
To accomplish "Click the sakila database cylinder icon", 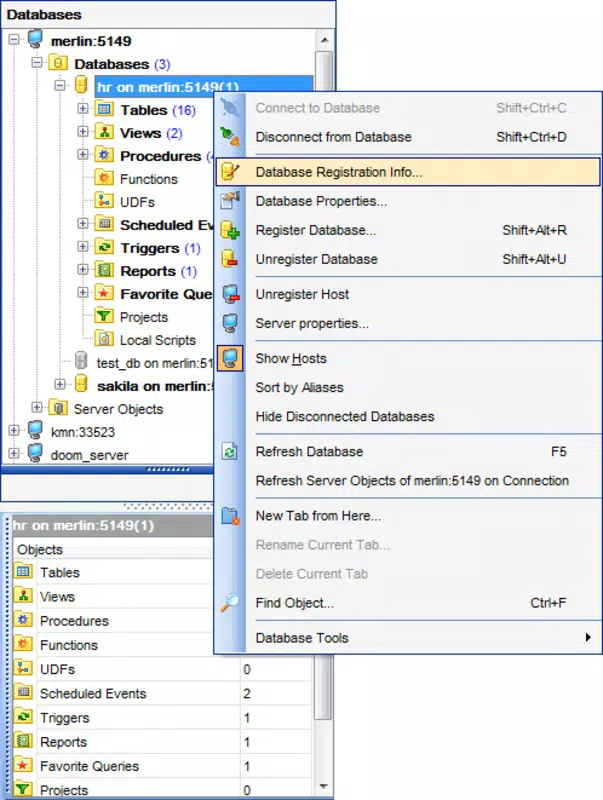I will pyautogui.click(x=81, y=384).
